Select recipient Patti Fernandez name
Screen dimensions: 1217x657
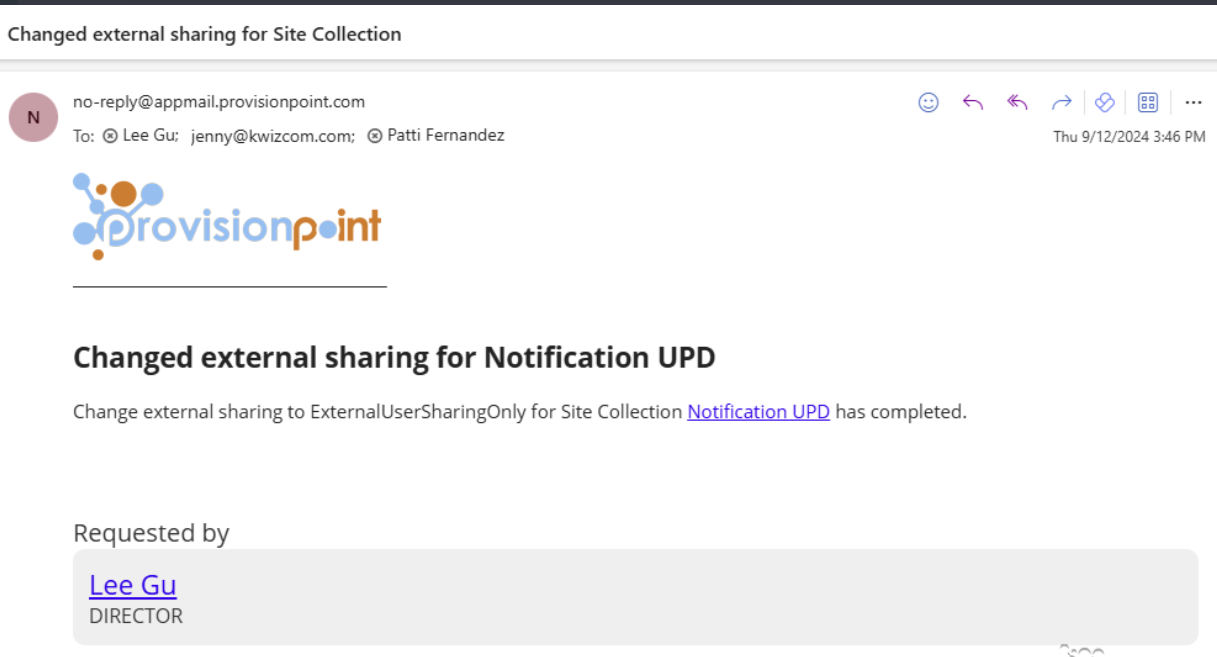445,136
